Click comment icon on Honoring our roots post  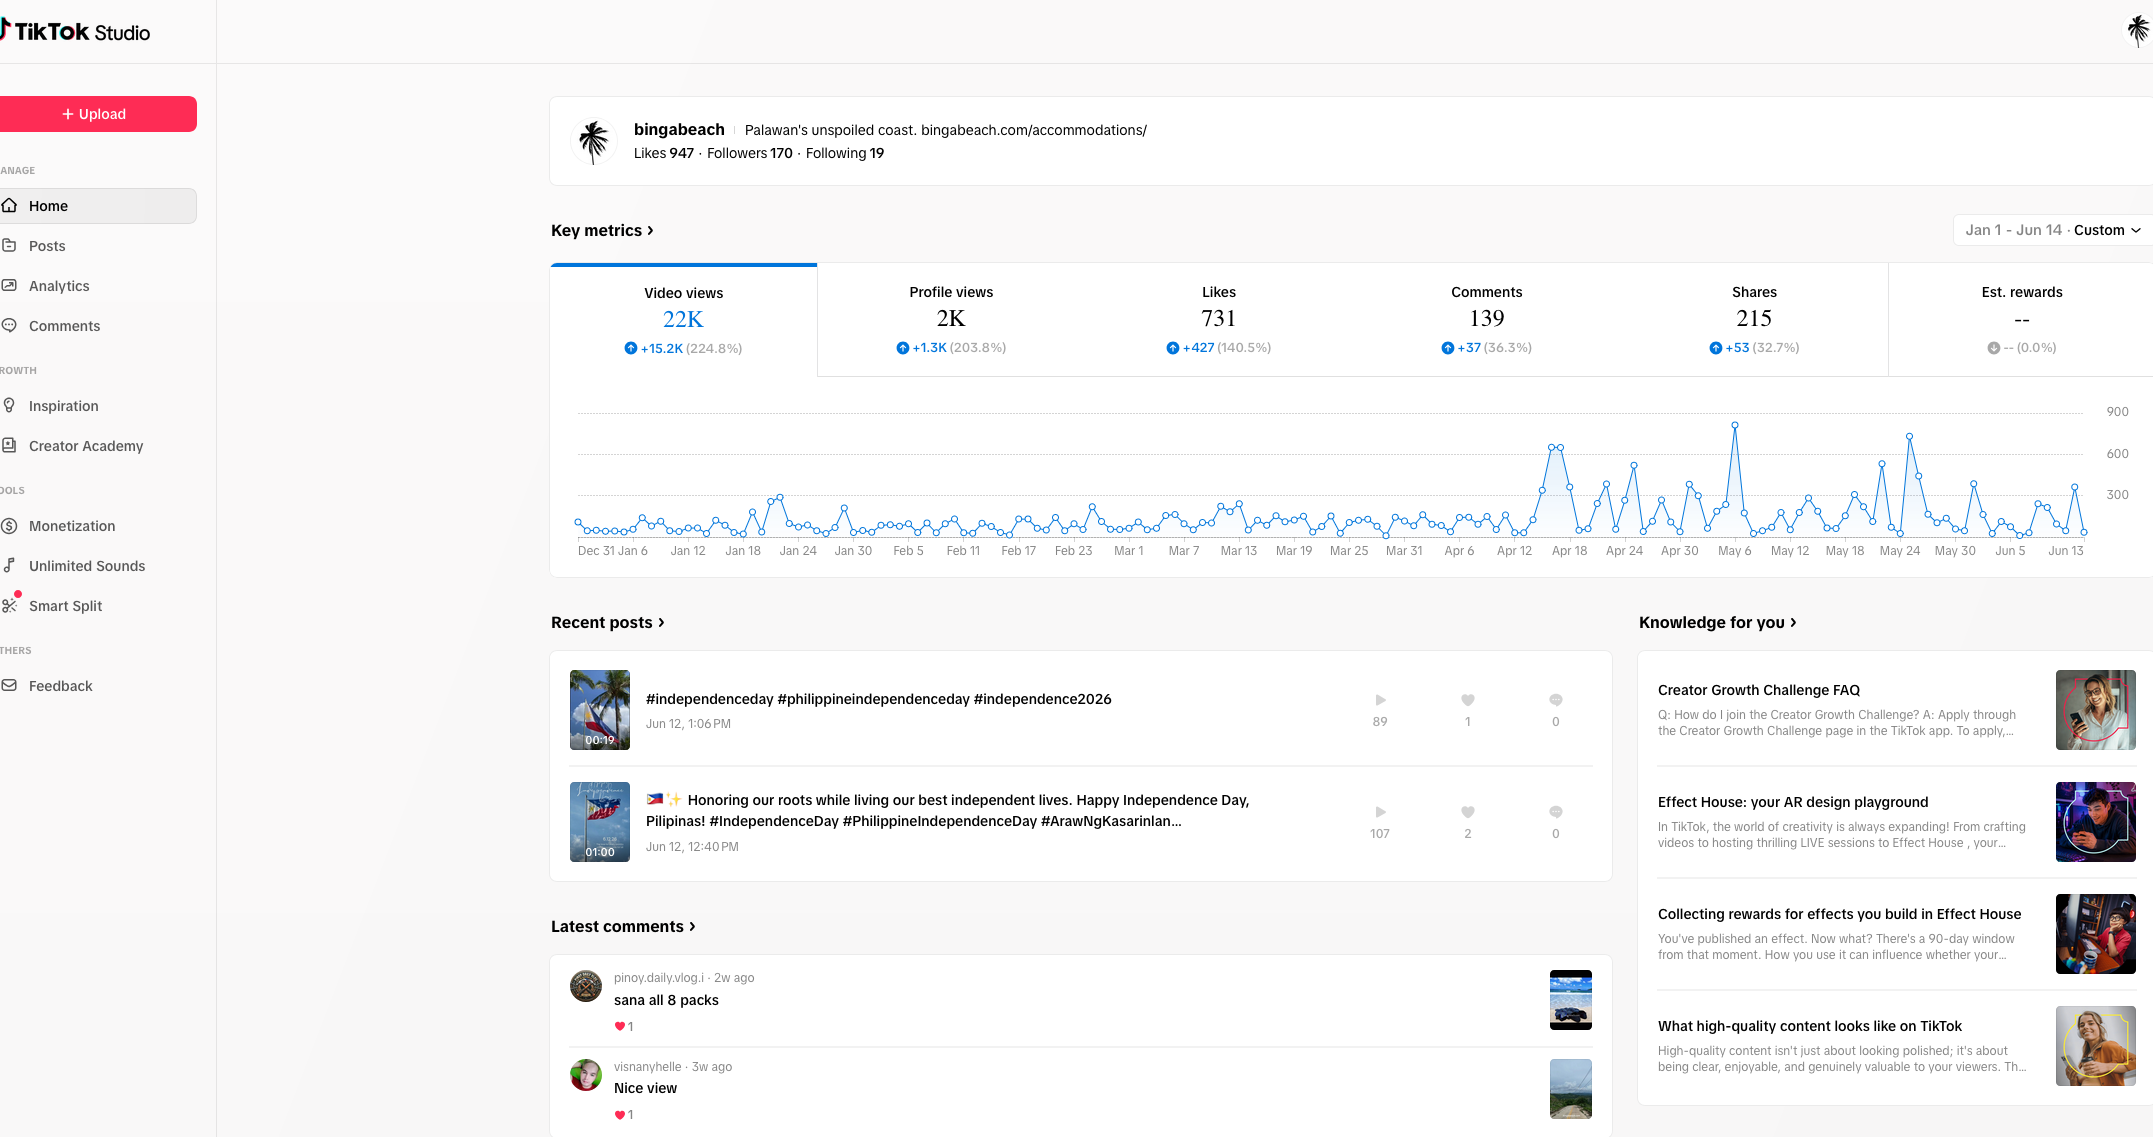(x=1556, y=812)
